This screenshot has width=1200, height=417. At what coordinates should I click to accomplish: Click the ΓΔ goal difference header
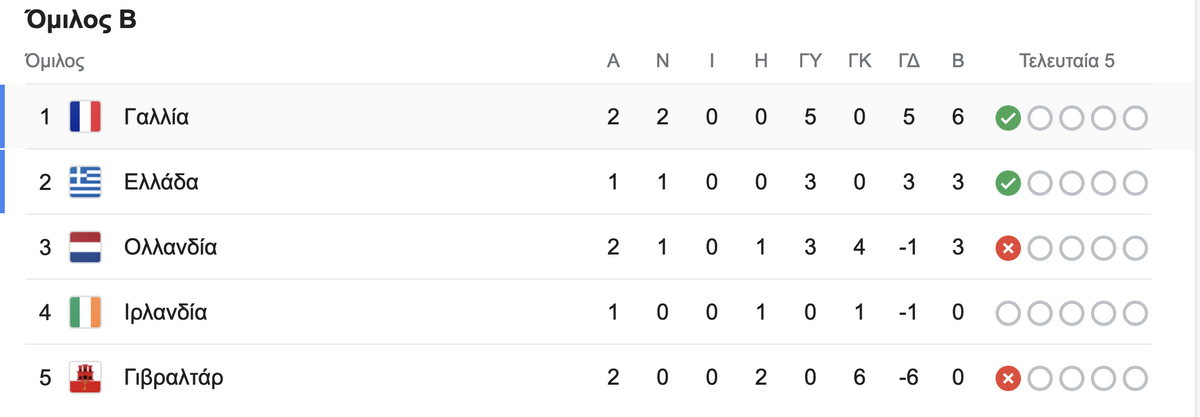coord(909,61)
